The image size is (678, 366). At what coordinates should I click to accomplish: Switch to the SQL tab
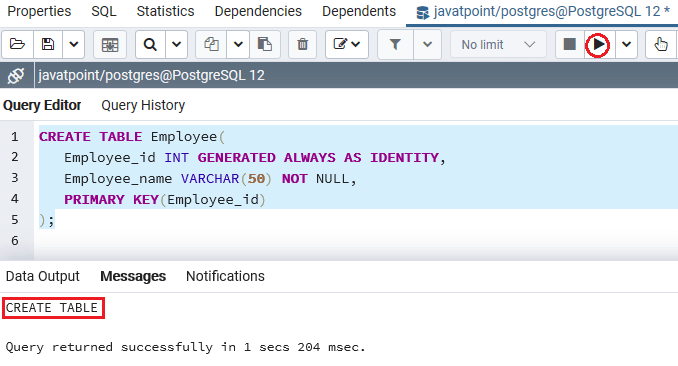tap(104, 11)
